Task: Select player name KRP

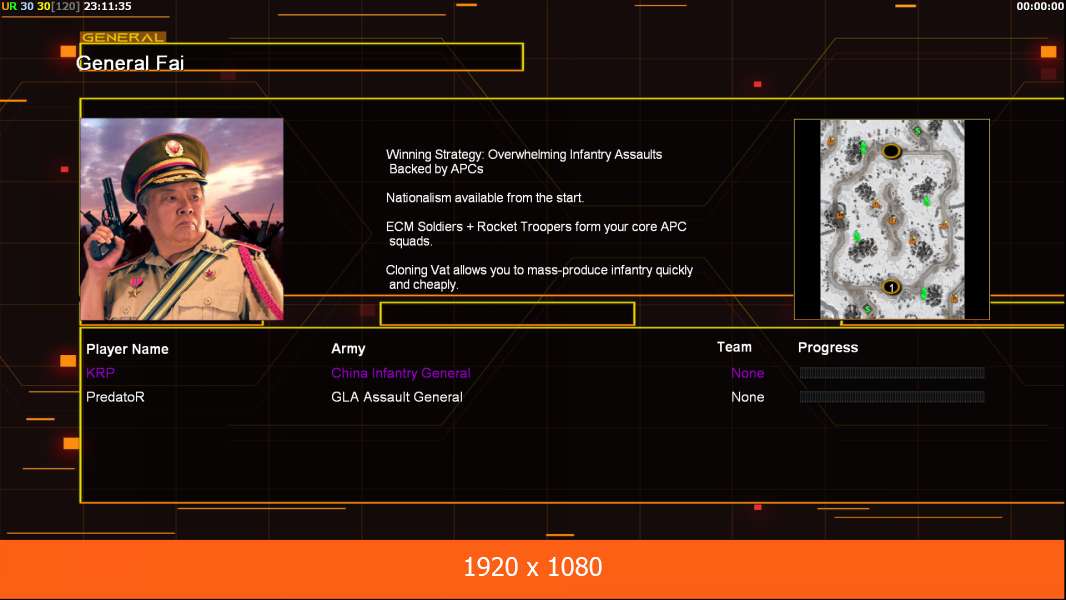Action: point(100,373)
